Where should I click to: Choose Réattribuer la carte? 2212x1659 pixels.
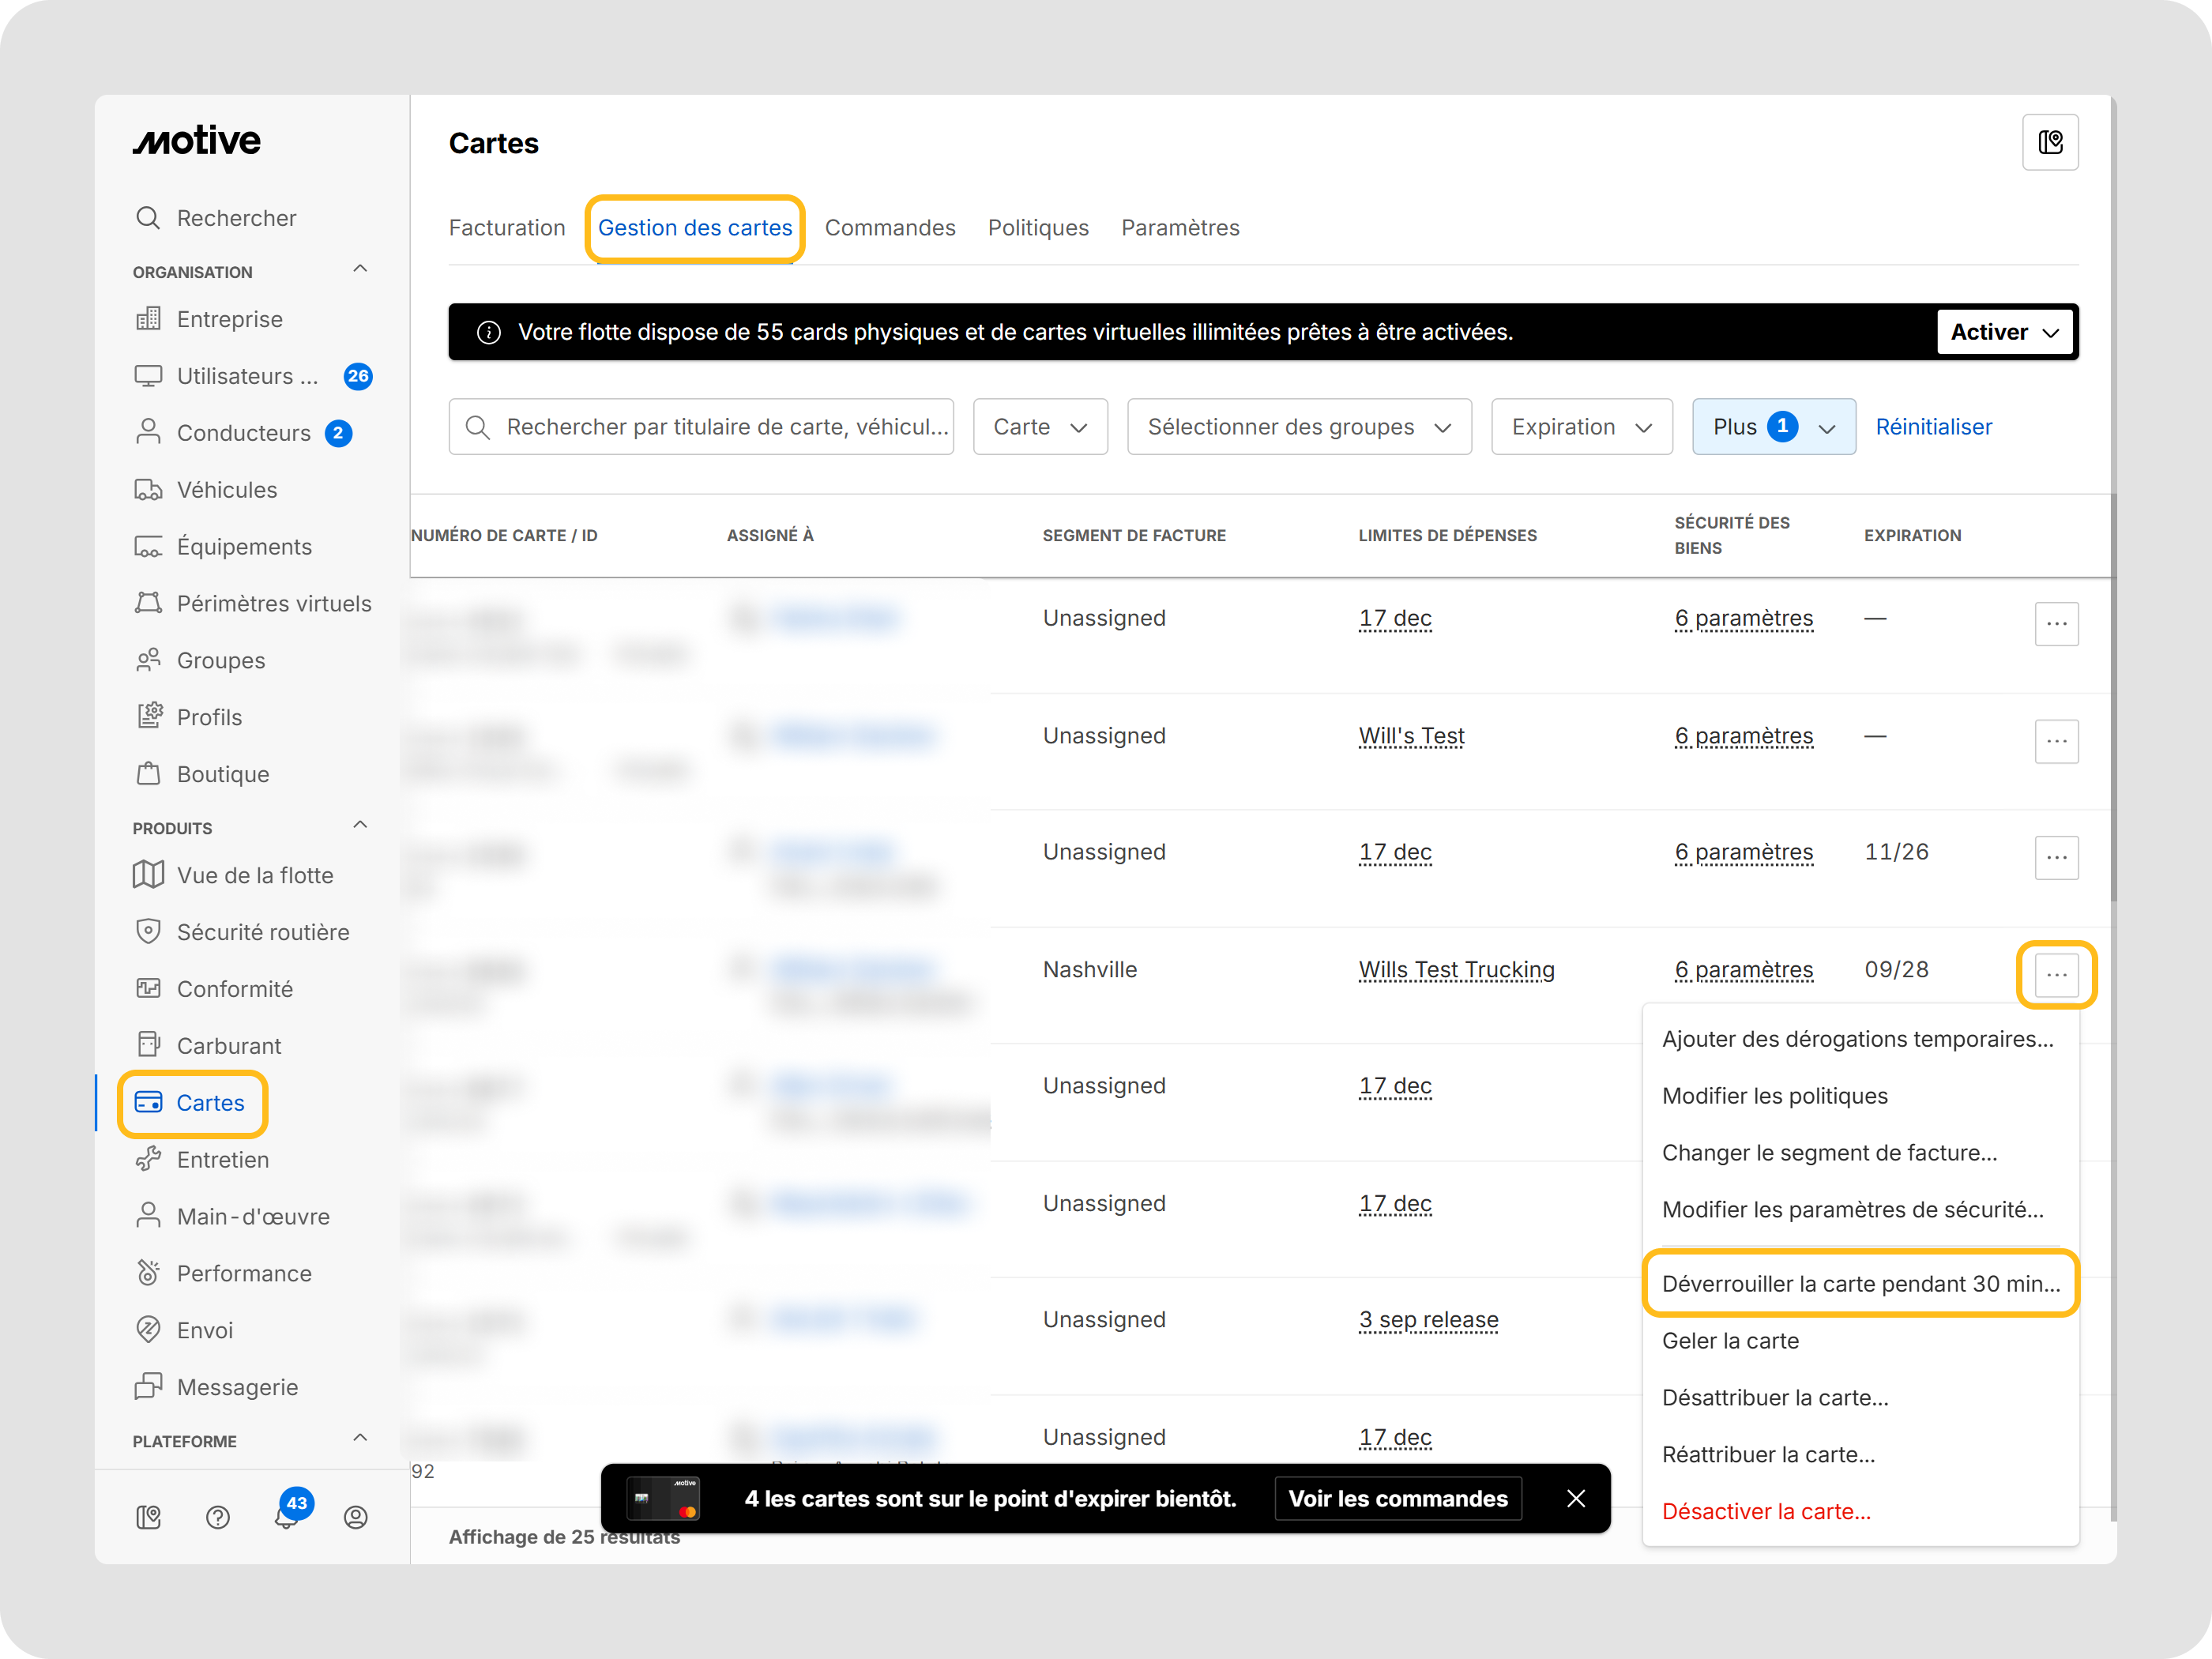click(1860, 1456)
